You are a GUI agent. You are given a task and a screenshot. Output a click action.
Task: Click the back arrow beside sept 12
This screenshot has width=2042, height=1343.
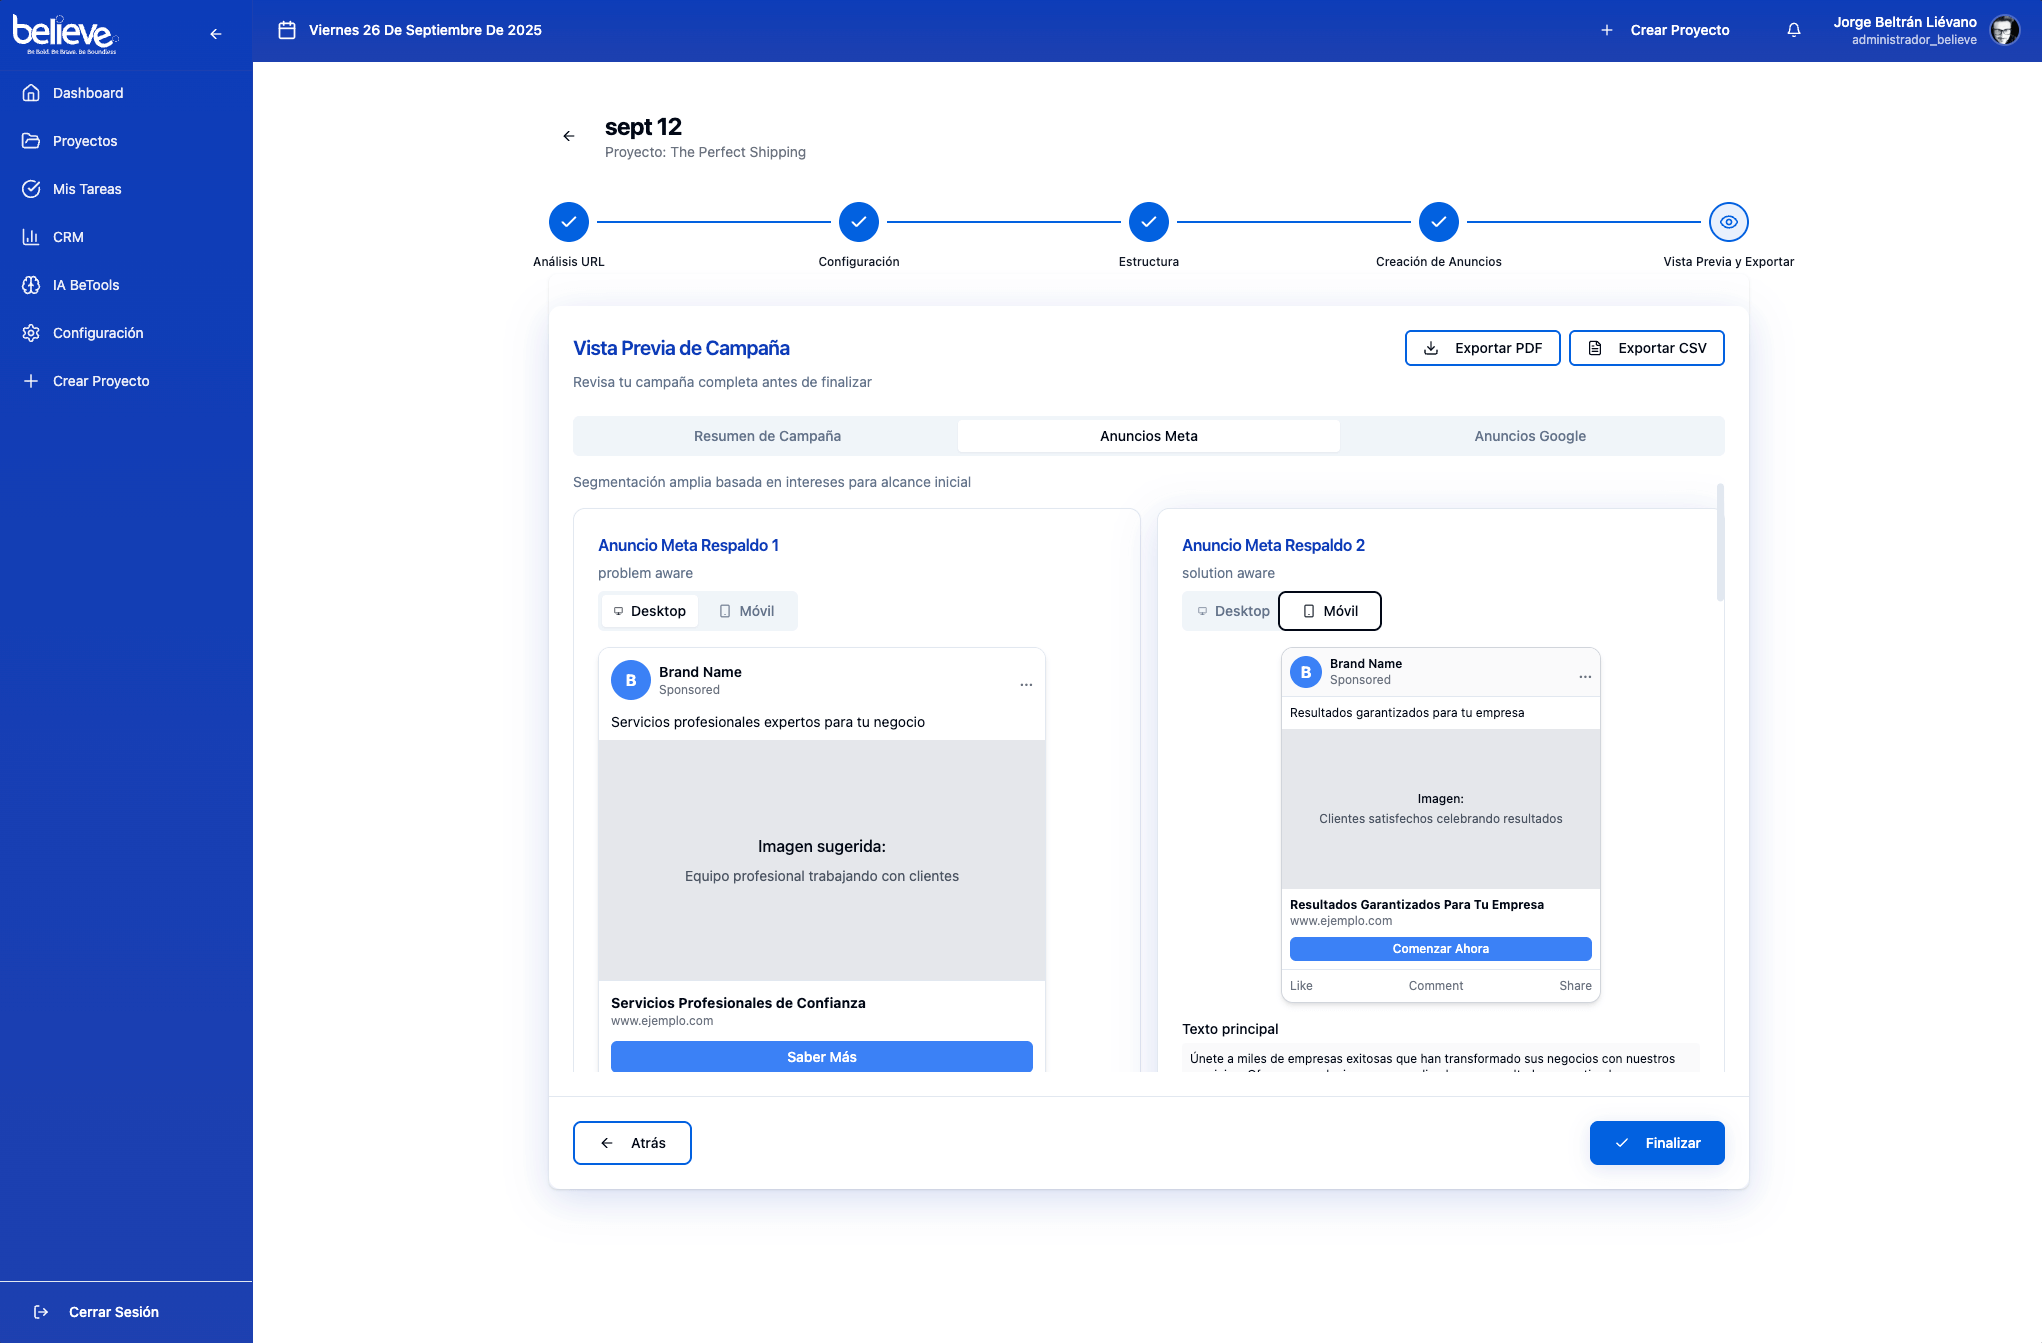click(x=569, y=136)
